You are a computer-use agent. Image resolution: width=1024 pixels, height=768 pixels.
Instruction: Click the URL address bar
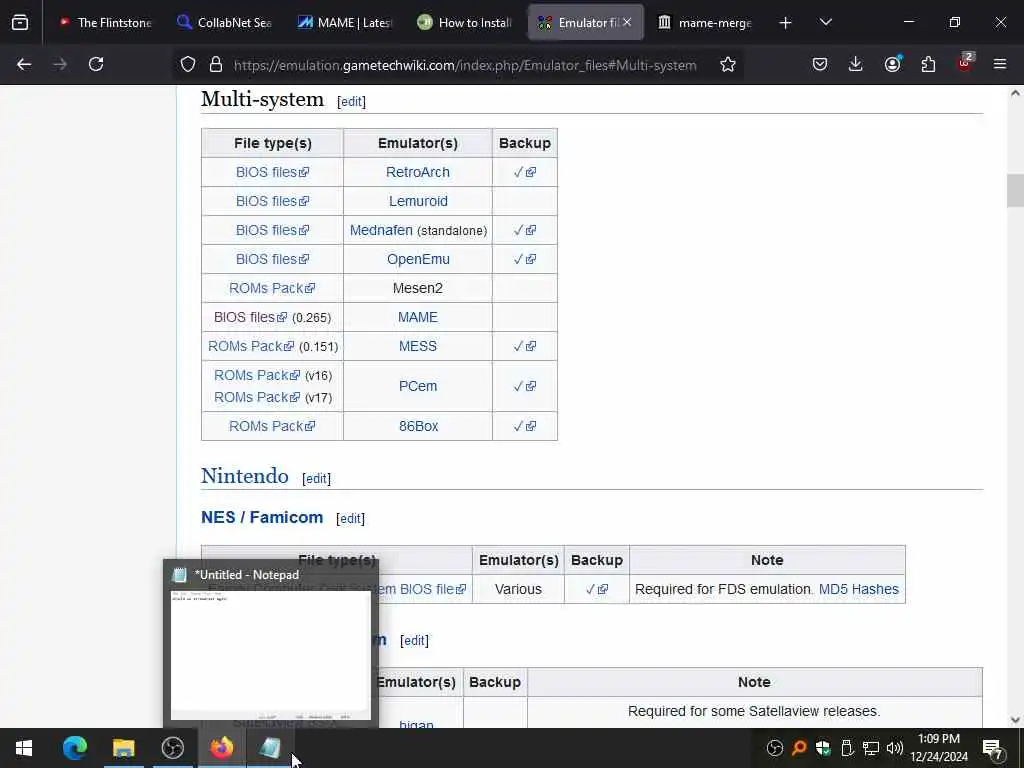[x=465, y=65]
